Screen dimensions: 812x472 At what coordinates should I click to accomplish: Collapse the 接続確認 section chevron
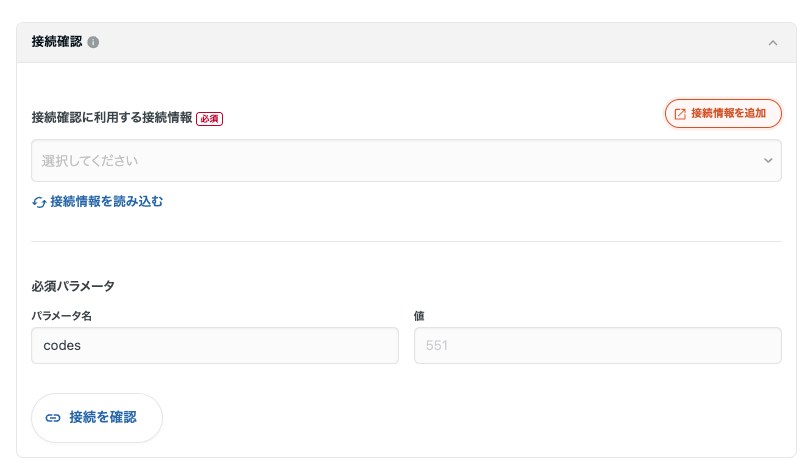[x=772, y=43]
